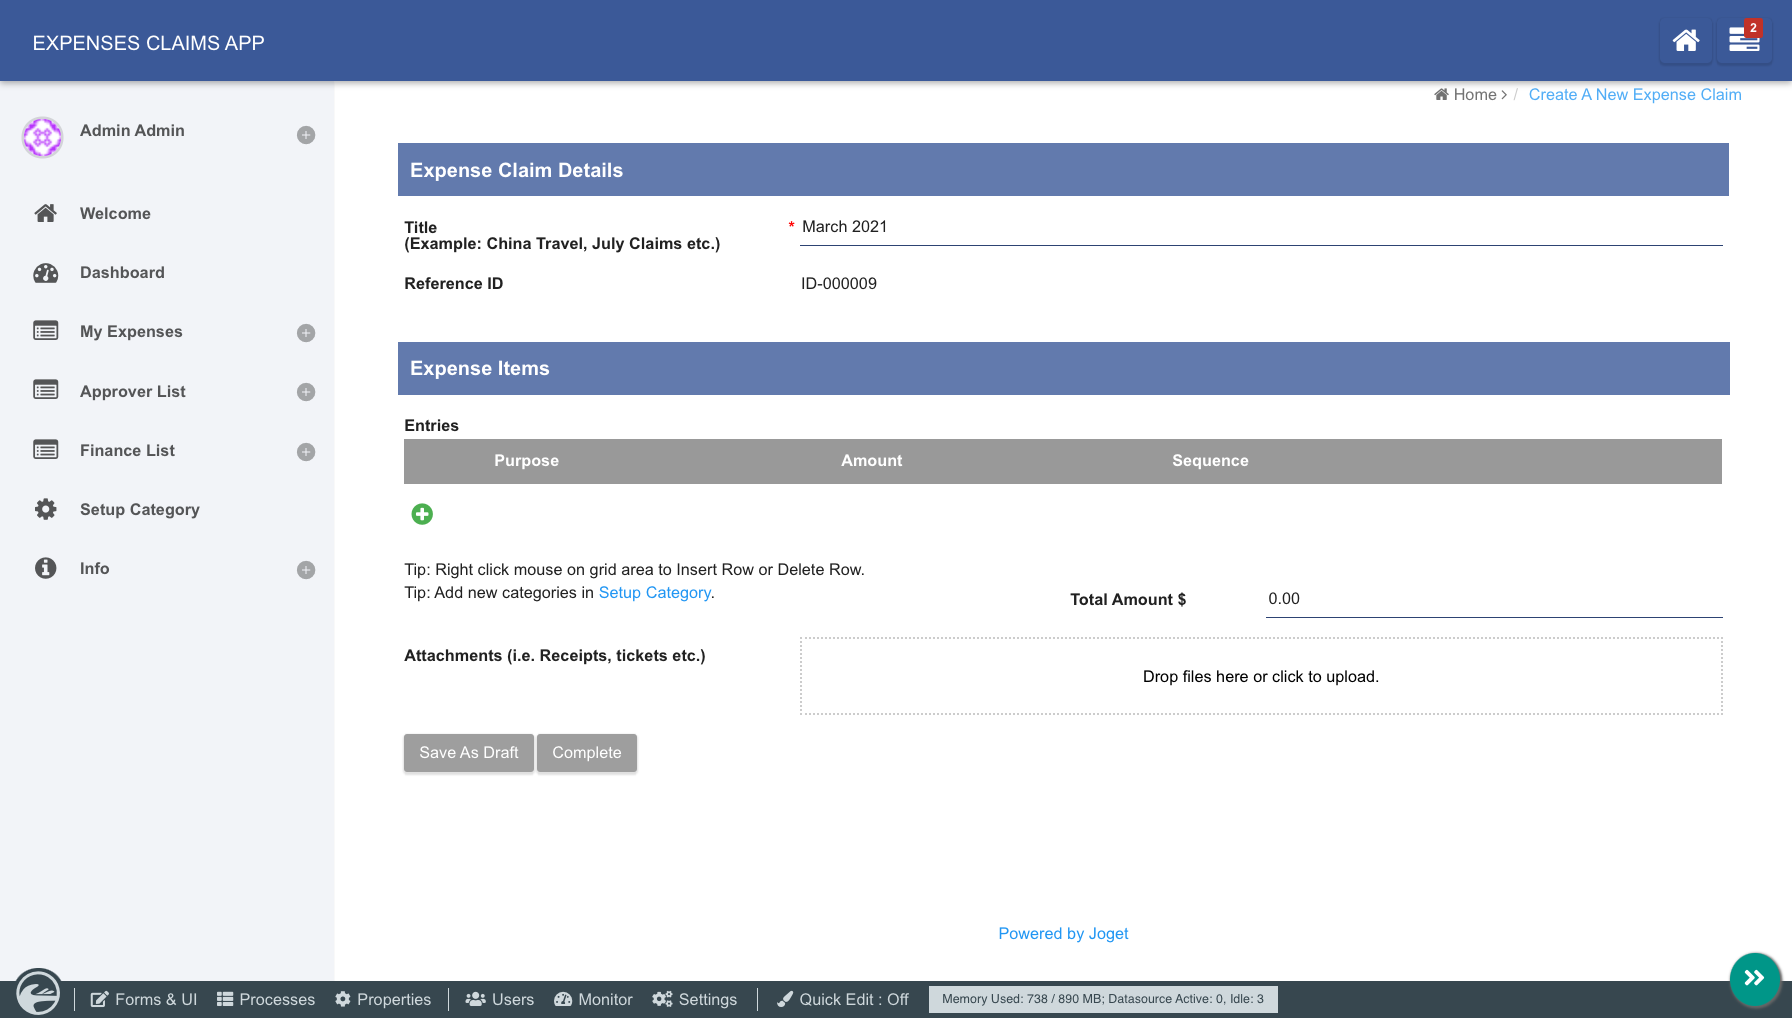The height and width of the screenshot is (1018, 1792).
Task: Open the inbox notifications icon with badge
Action: click(x=1744, y=41)
